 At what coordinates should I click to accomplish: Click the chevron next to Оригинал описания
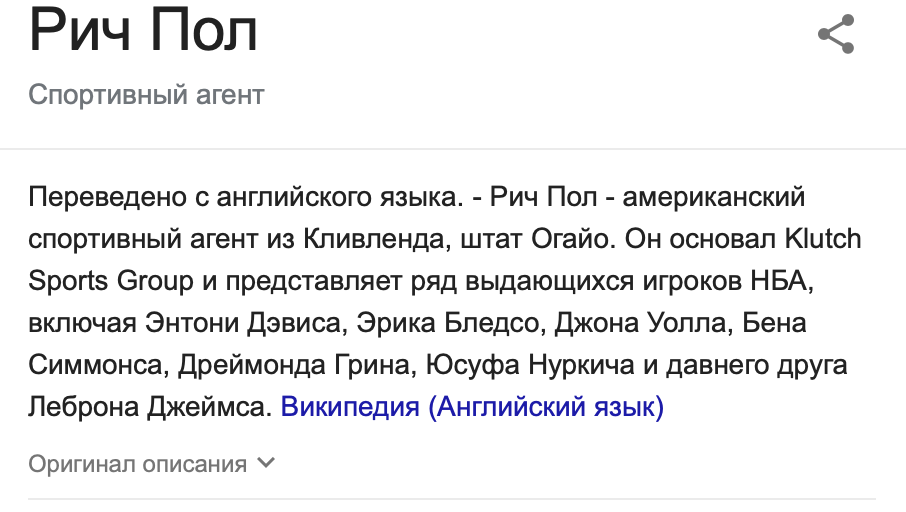[x=266, y=463]
